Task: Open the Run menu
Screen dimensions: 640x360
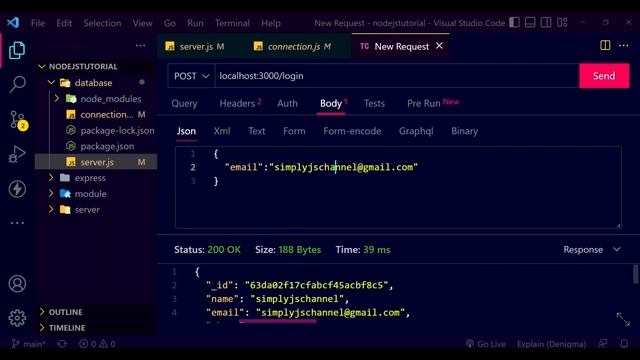Action: [195, 23]
